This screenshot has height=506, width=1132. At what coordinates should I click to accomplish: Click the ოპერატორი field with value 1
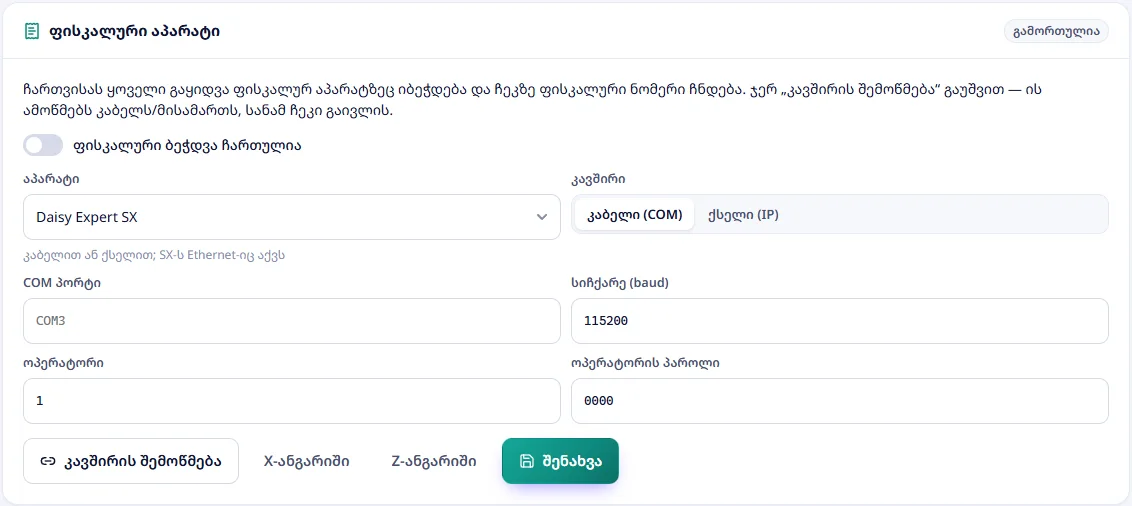click(x=292, y=401)
